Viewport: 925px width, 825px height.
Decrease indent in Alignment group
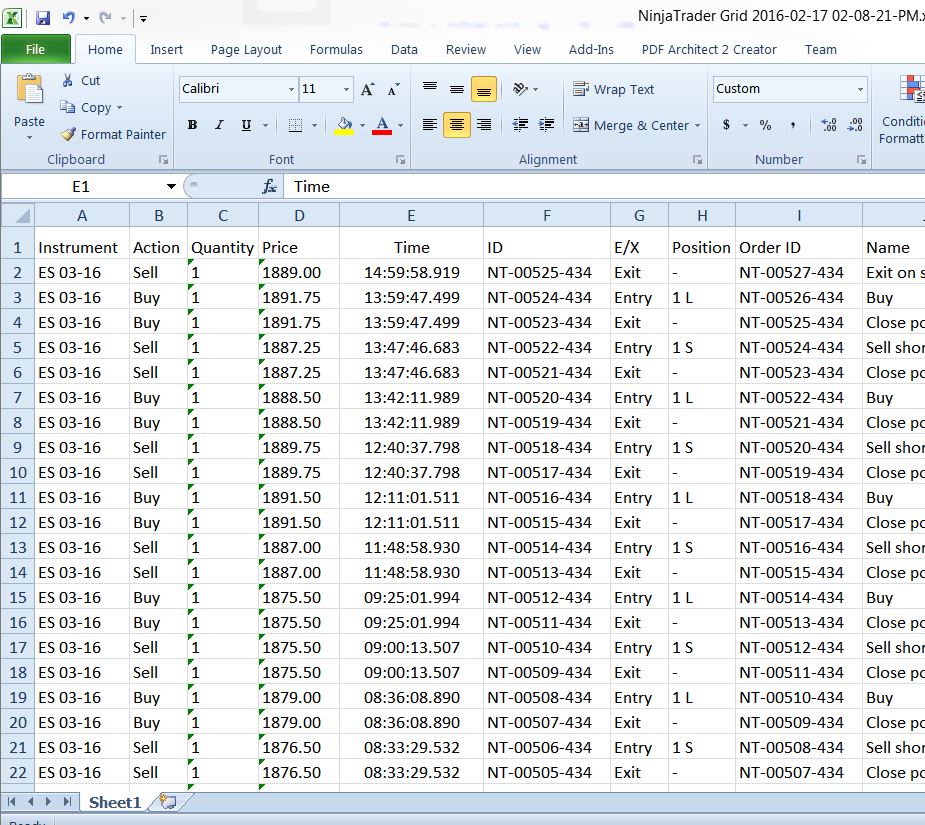point(520,125)
